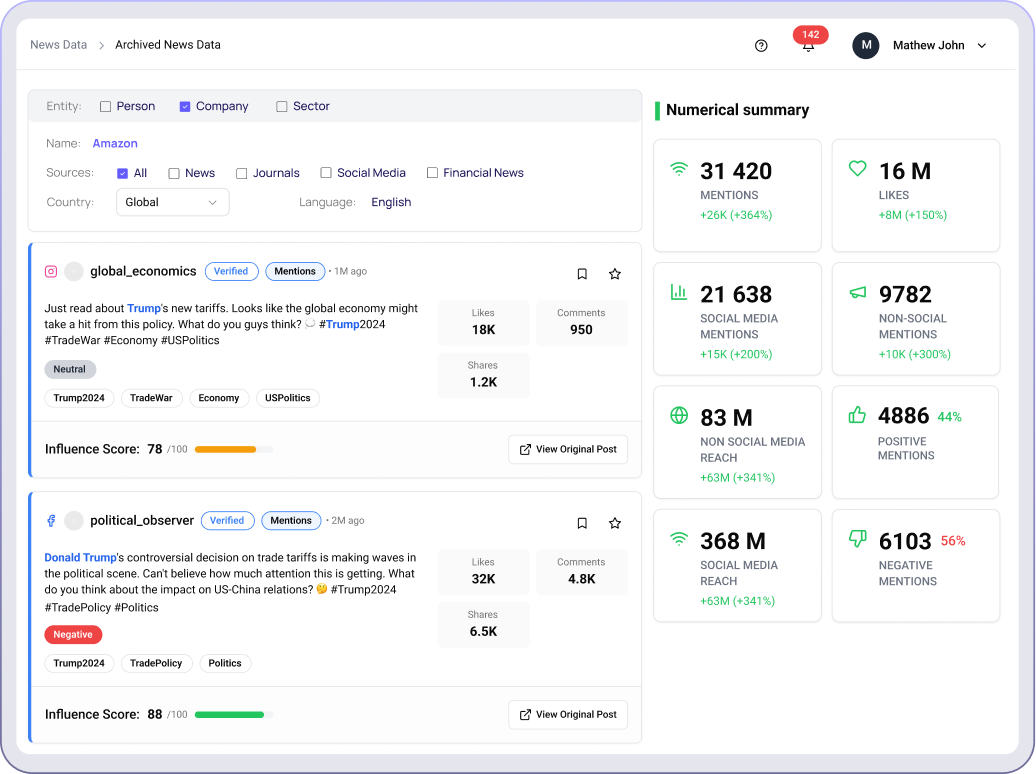Click the Influence Score 78 progress bar
Viewport: 1036px width, 774px height.
(x=234, y=449)
